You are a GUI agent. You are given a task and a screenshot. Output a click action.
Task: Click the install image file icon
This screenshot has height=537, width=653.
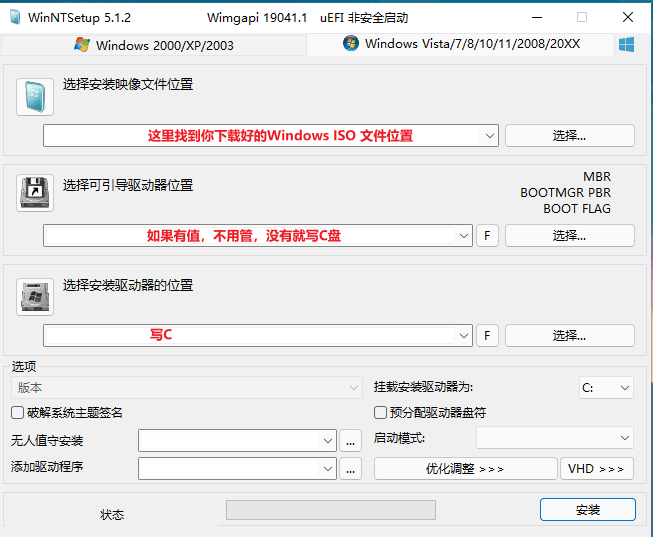[x=35, y=97]
